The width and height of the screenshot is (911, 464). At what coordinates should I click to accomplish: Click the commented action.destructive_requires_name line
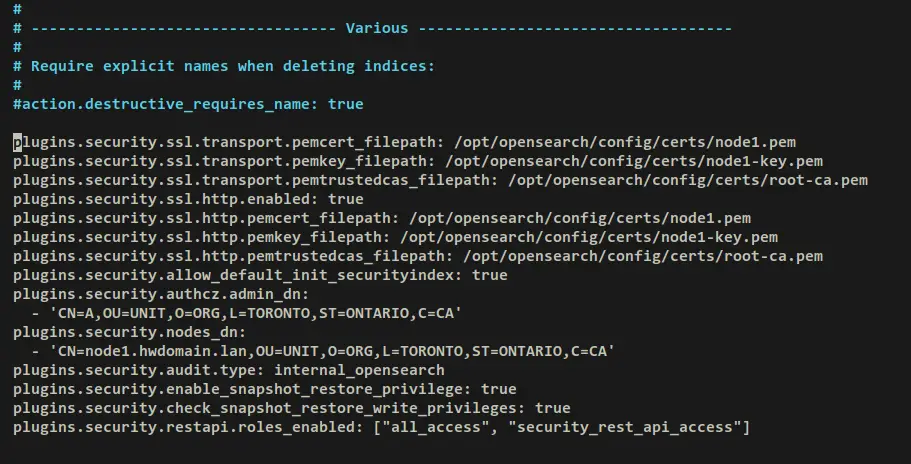(x=188, y=105)
